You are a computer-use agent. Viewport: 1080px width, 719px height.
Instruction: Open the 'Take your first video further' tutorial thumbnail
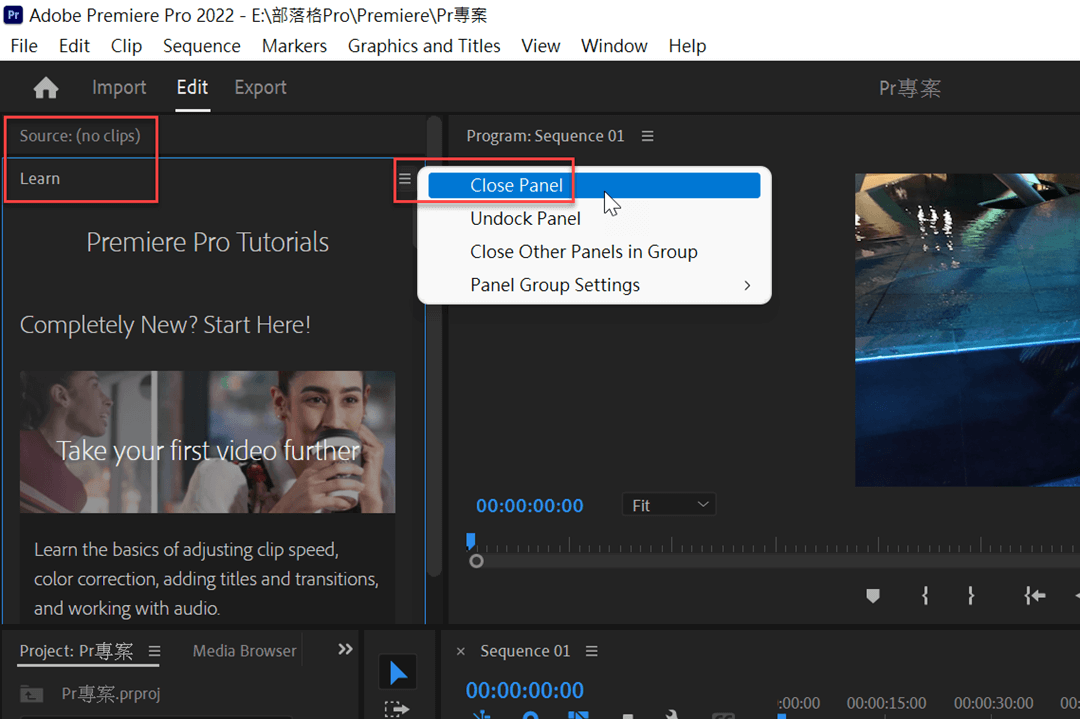tap(207, 442)
